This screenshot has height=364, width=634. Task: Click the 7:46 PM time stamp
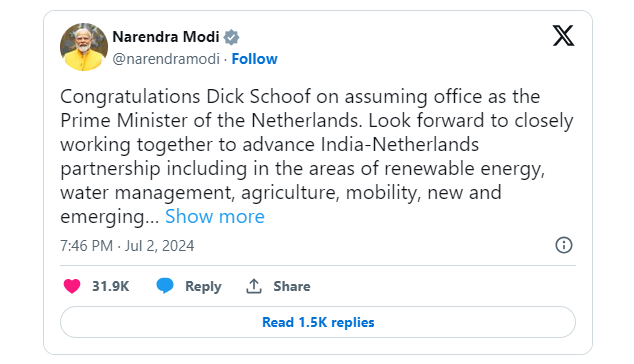87,246
